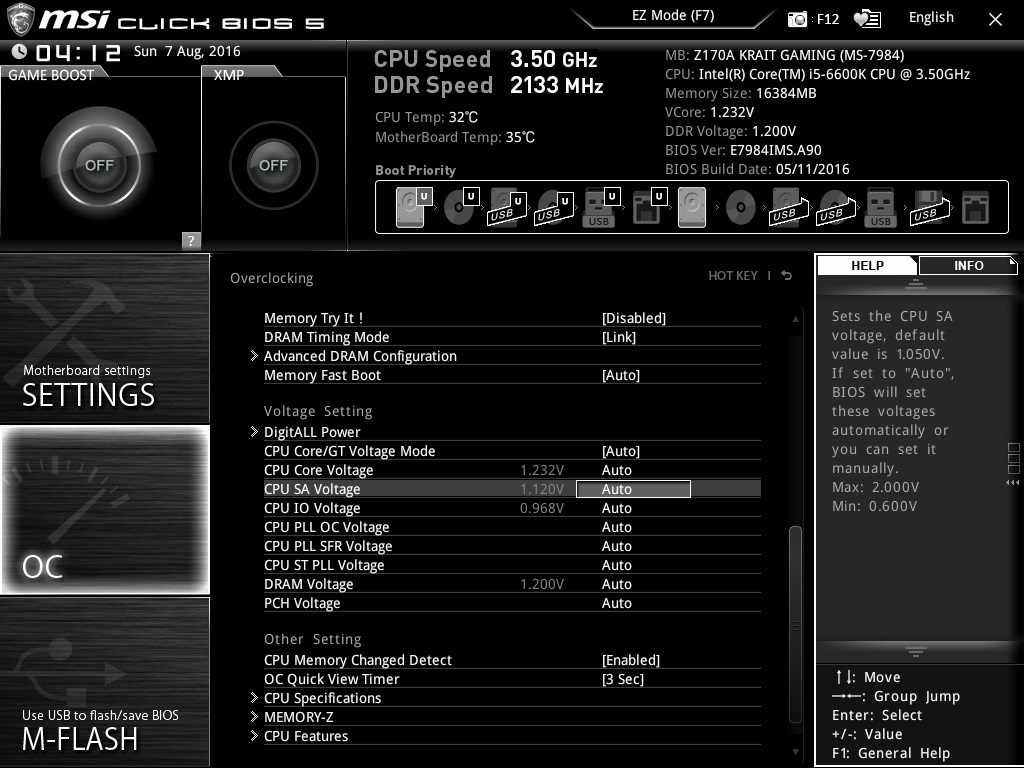This screenshot has width=1024, height=768.
Task: Click the question mark help icon under Game Boost
Action: tap(191, 240)
